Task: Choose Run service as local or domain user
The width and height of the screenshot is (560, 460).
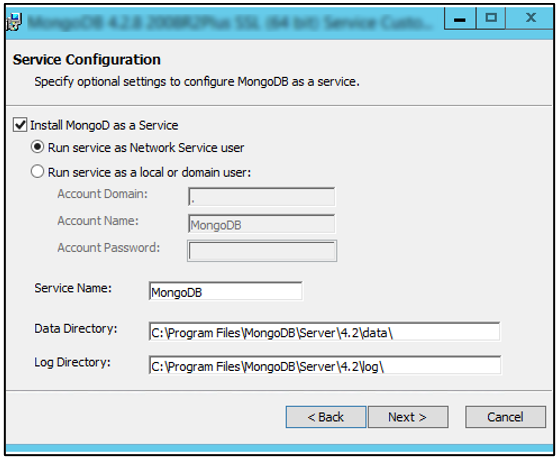Action: click(x=38, y=172)
